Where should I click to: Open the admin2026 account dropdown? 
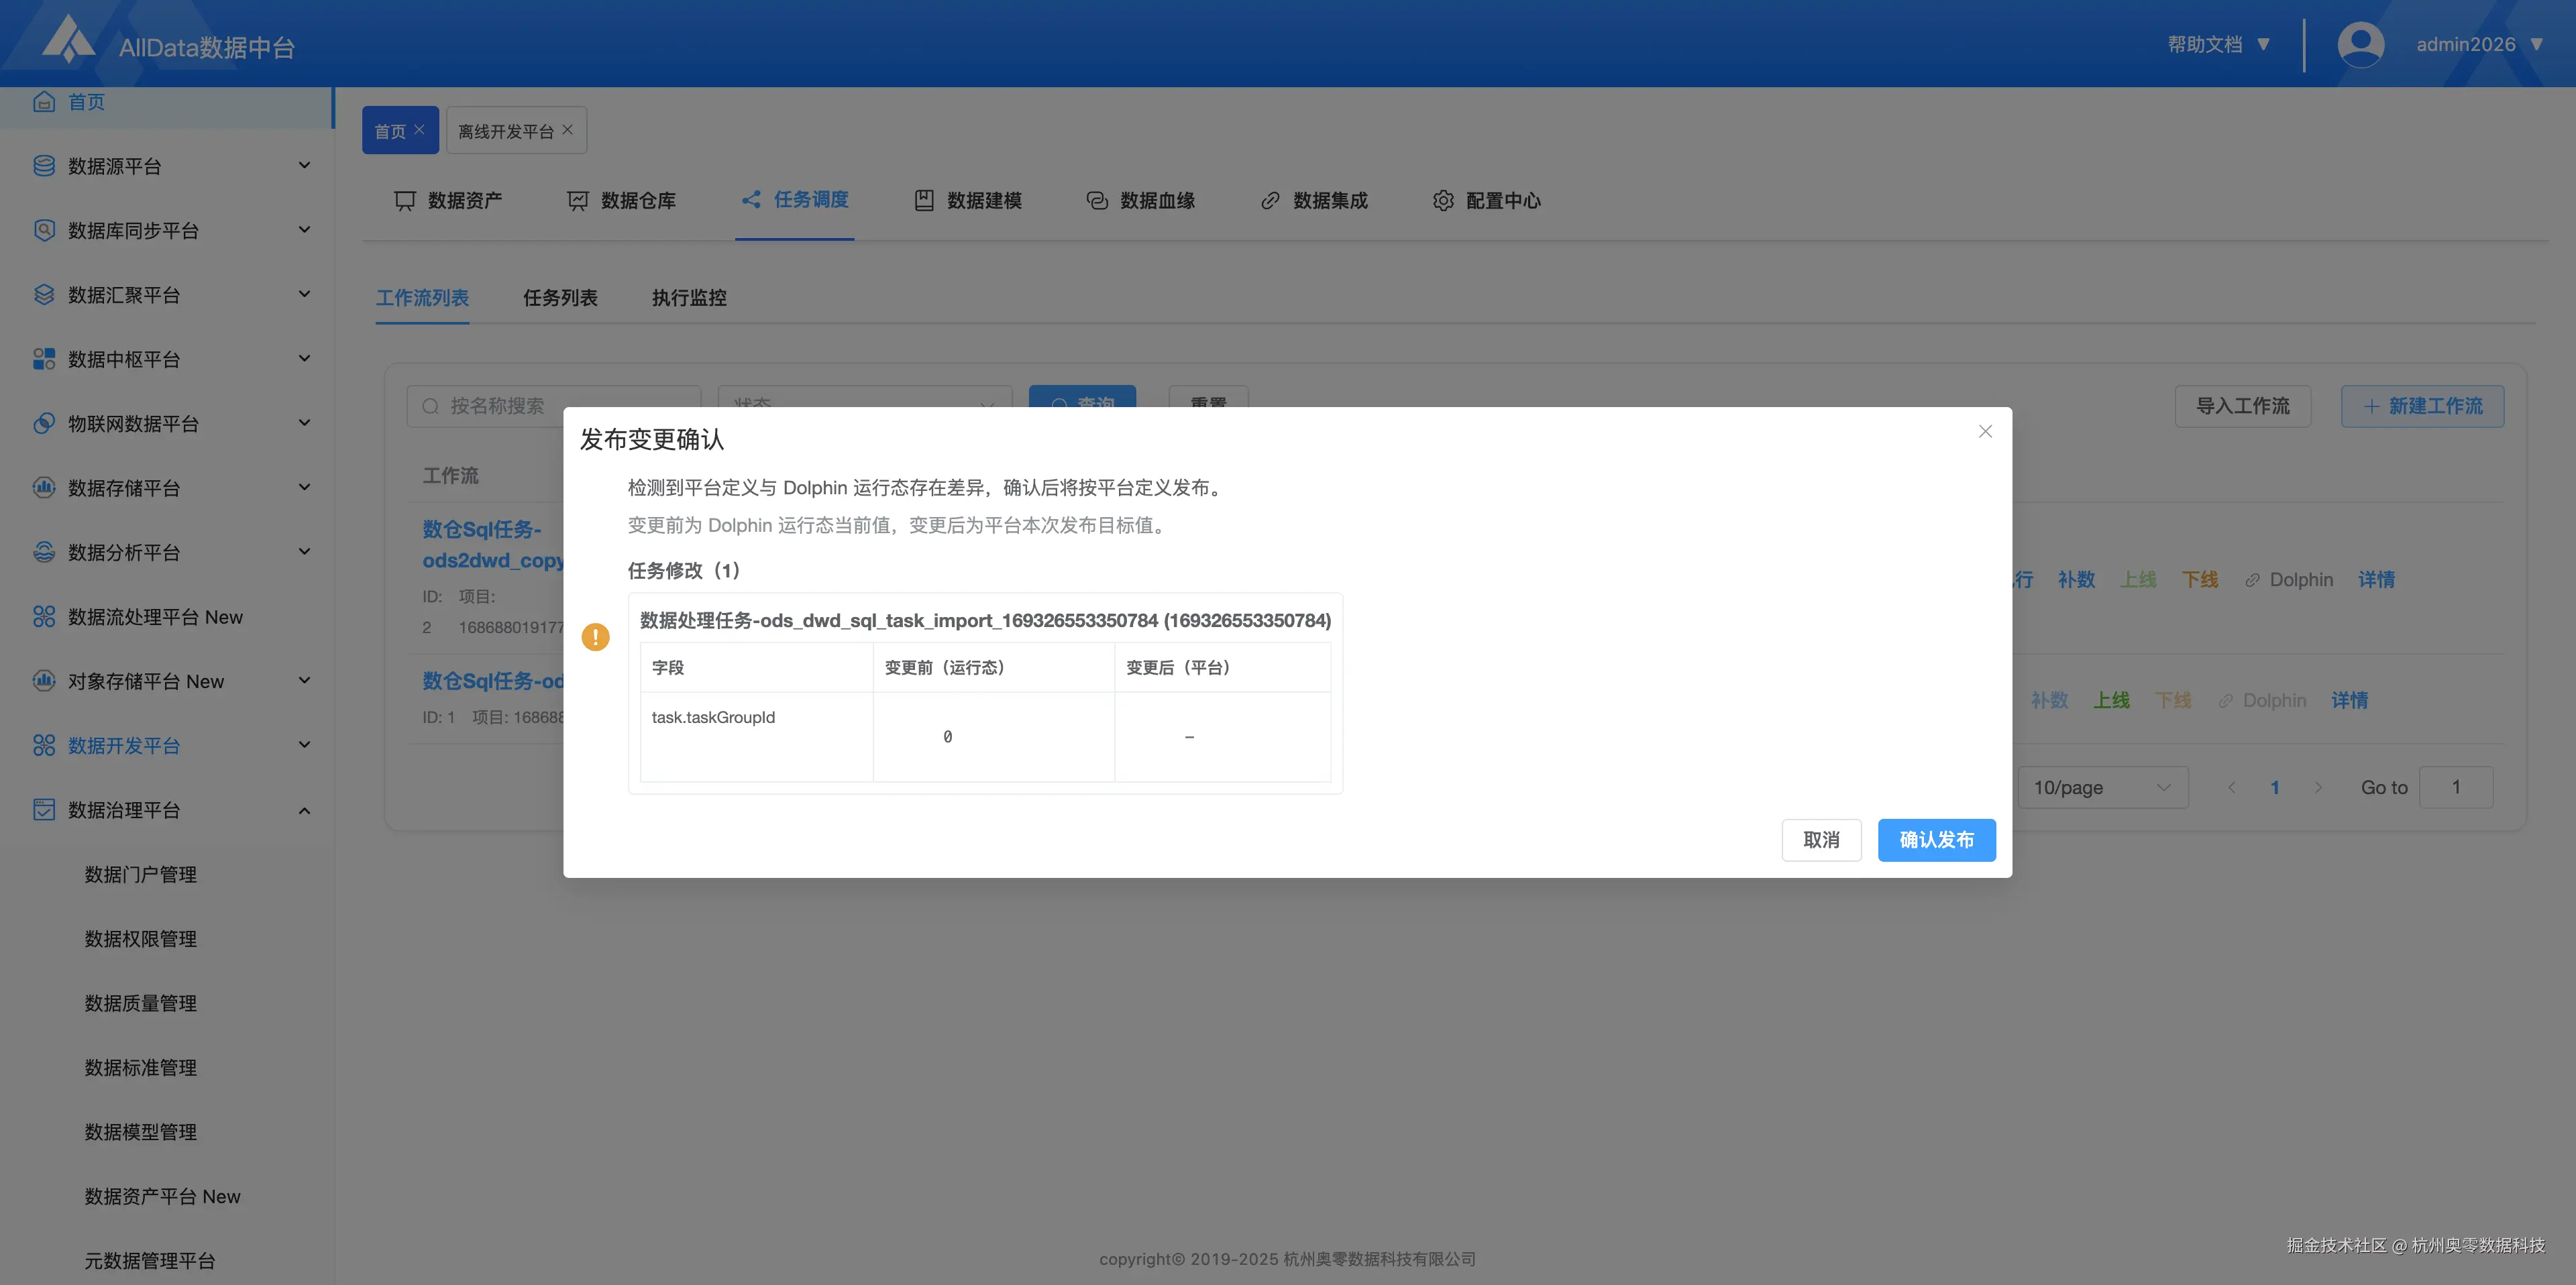click(2478, 43)
